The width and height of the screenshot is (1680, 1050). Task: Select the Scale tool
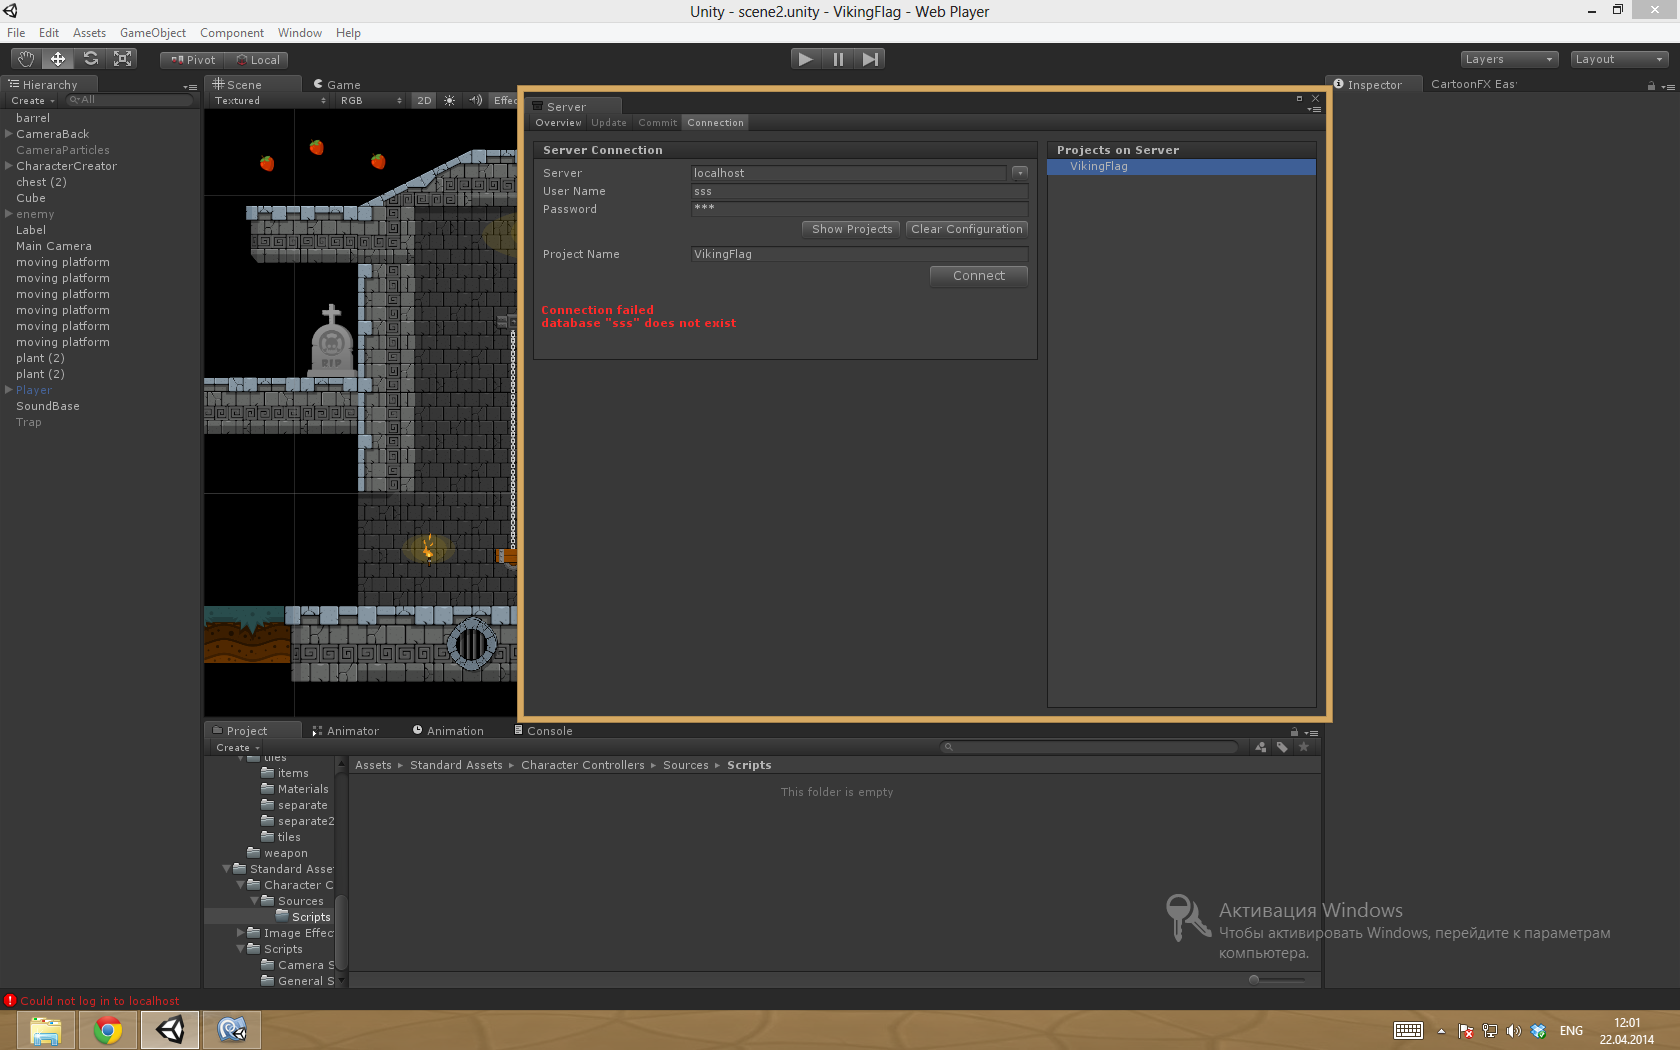pos(123,59)
